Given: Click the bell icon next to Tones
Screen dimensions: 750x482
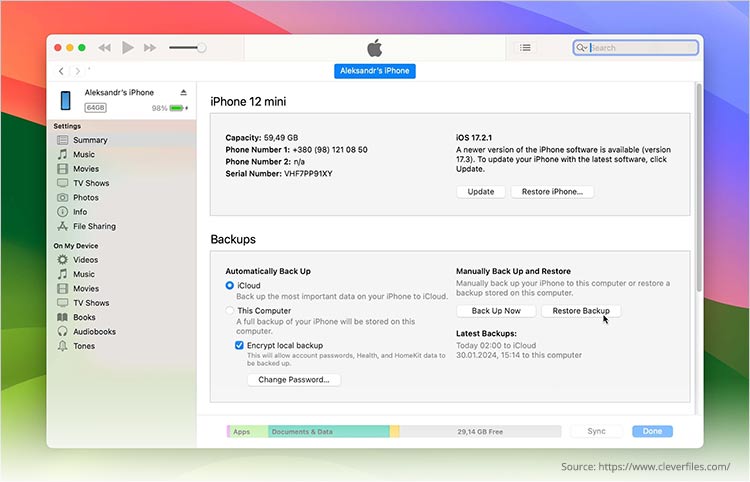Looking at the screenshot, I should tap(62, 346).
